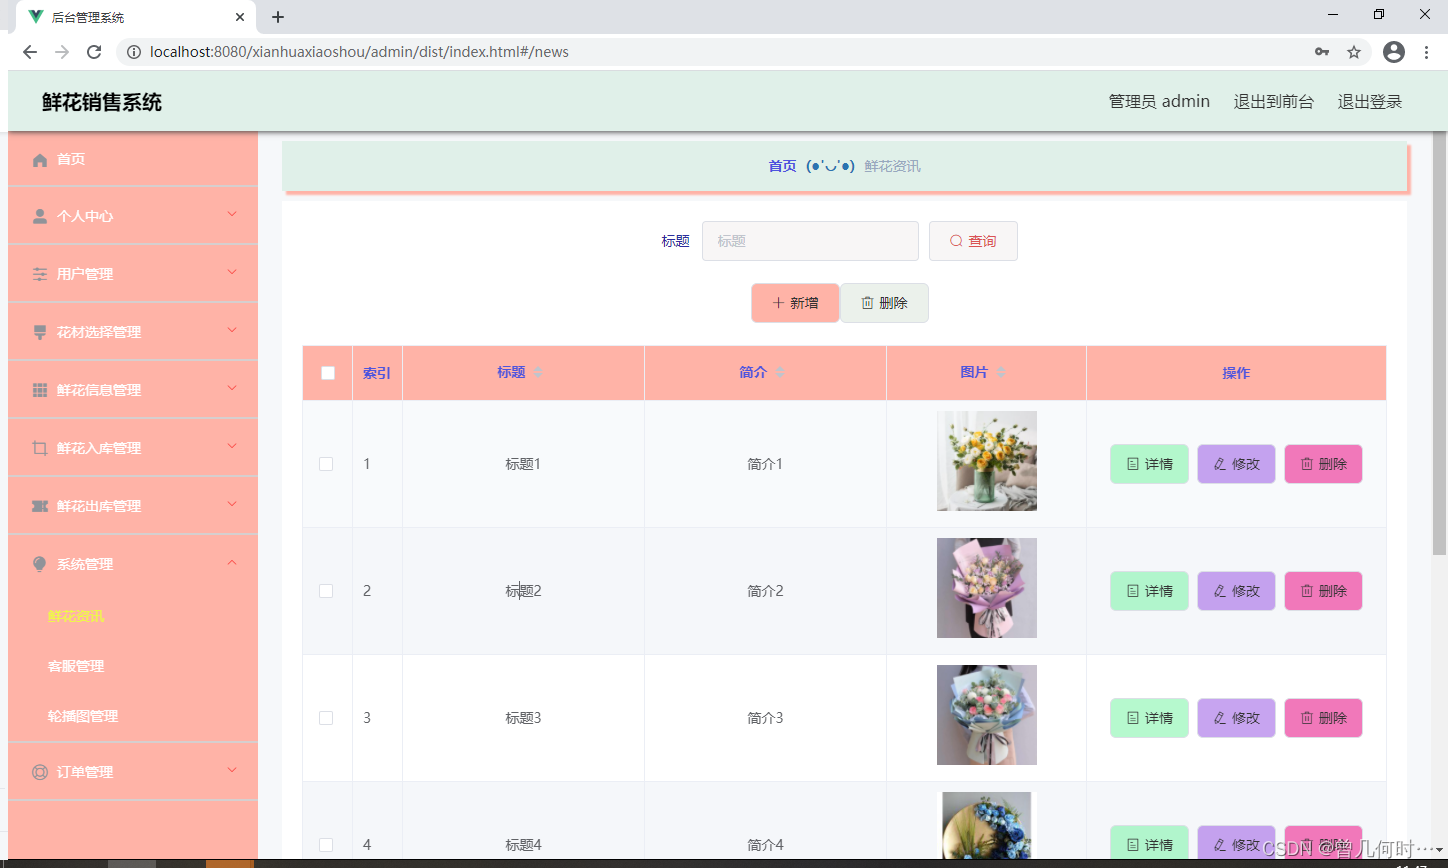The image size is (1448, 868).
Task: Click the 查询 search button
Action: tap(973, 241)
